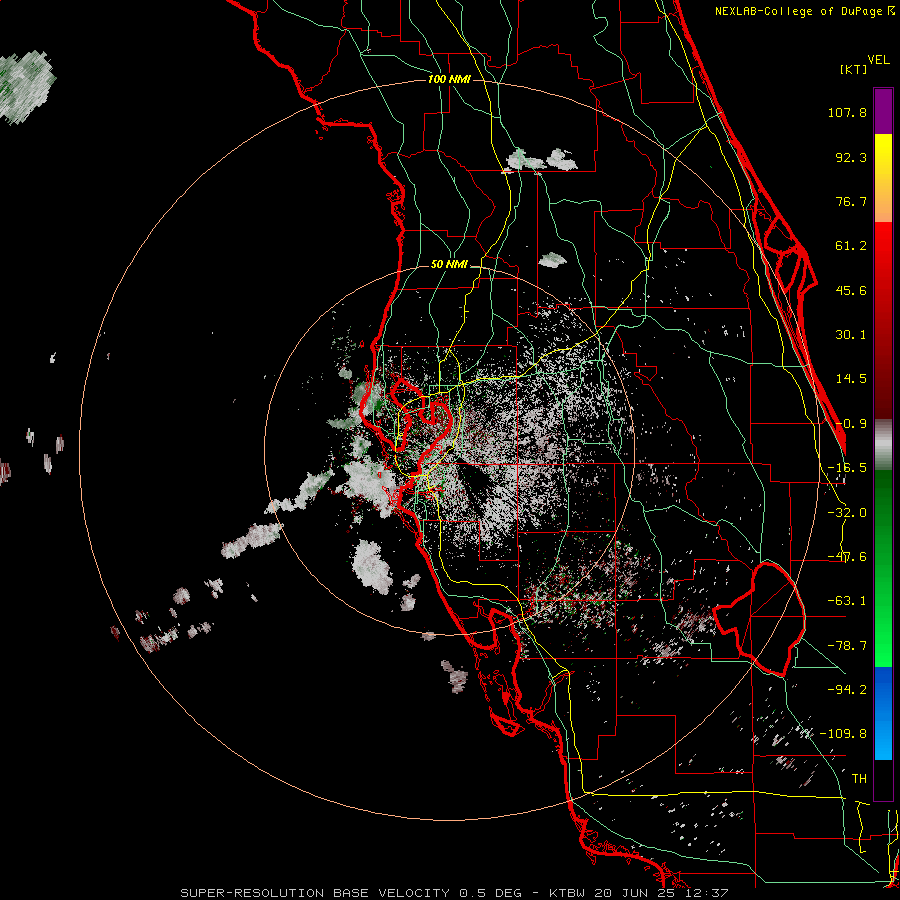Screen dimensions: 900x900
Task: Select the -63.1 velocity scale value
Action: (x=847, y=601)
